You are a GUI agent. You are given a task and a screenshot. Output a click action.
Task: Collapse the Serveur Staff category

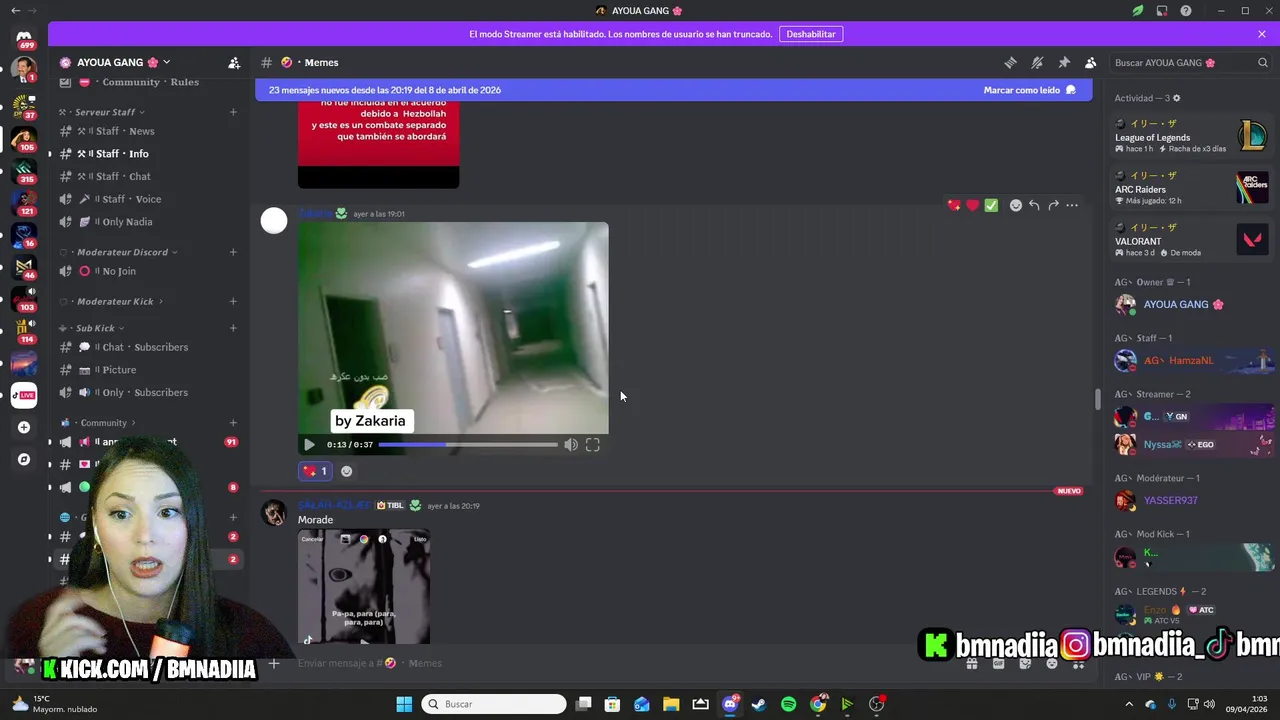coord(104,112)
